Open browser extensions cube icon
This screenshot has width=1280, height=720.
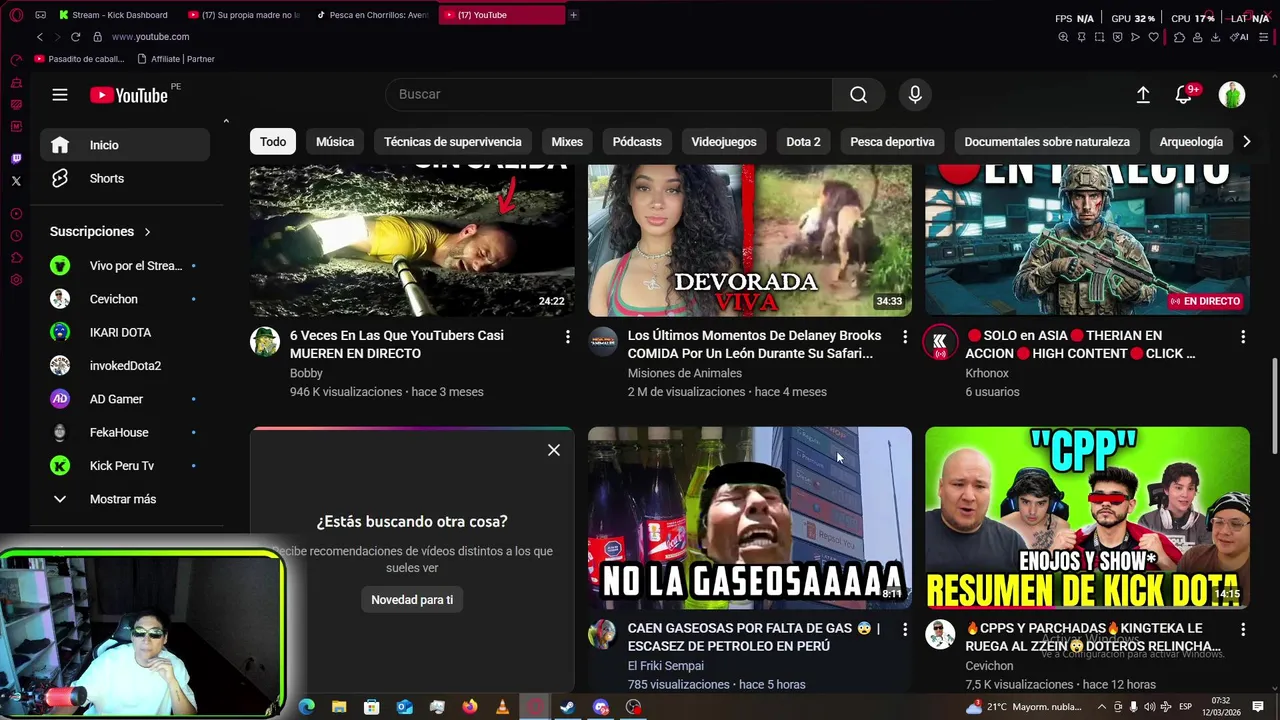1179,37
